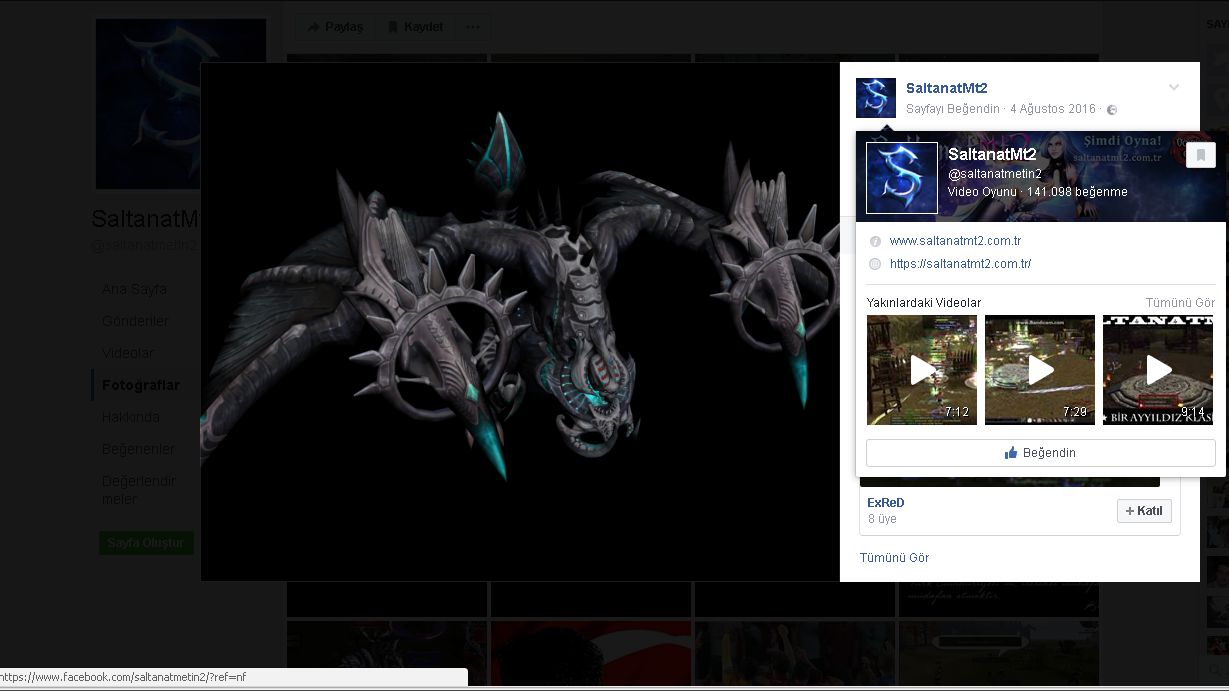Click Katıl button for ExReD group
Image resolution: width=1229 pixels, height=691 pixels.
(x=1144, y=511)
